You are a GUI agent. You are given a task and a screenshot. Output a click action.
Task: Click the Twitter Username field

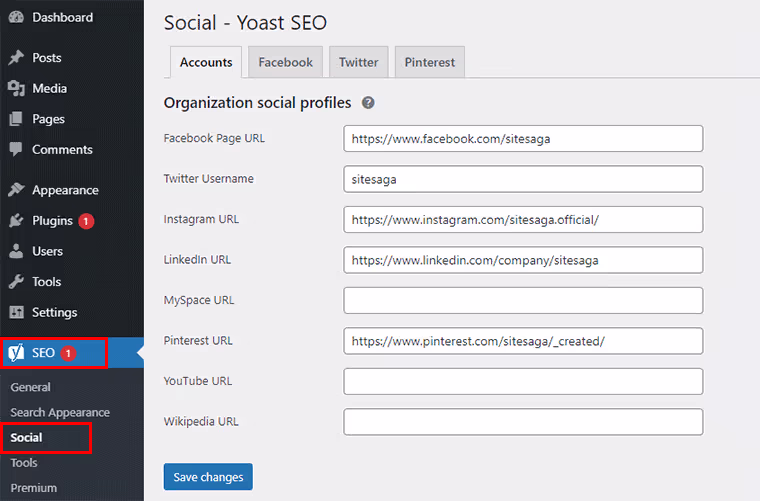pos(523,179)
